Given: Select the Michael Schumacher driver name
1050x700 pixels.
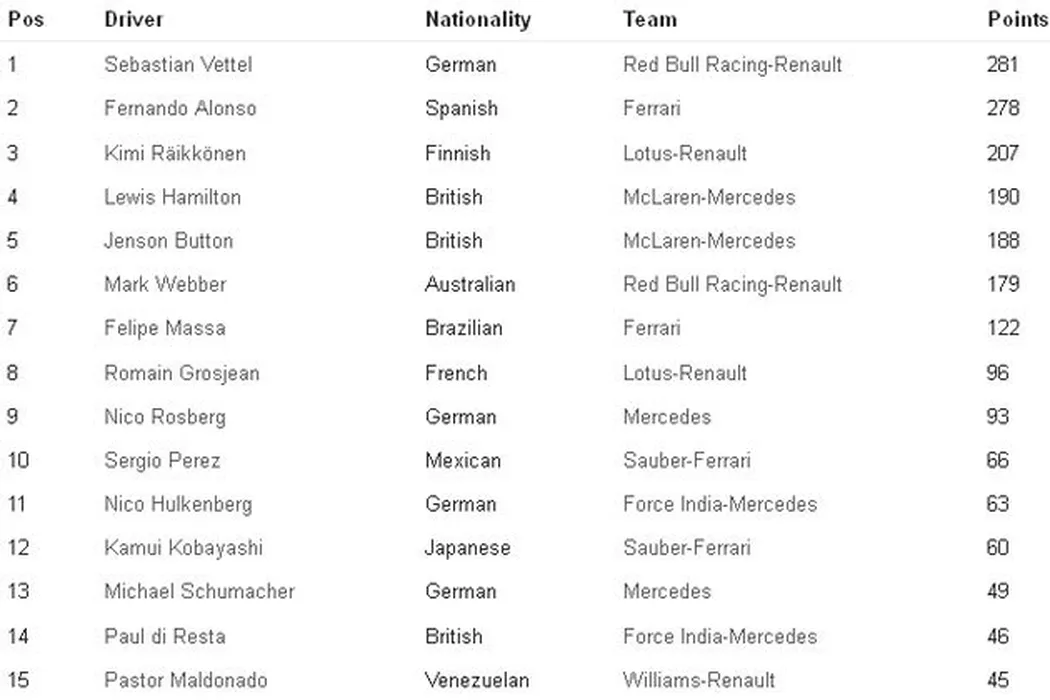Looking at the screenshot, I should coord(199,591).
